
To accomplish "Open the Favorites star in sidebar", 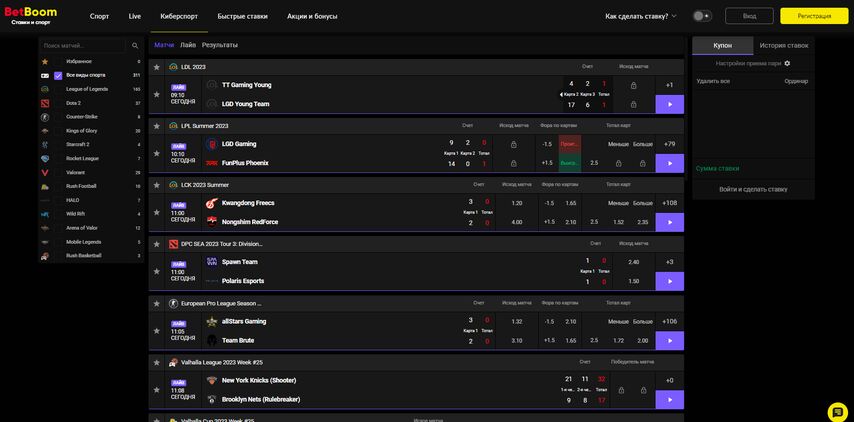I will click(45, 62).
